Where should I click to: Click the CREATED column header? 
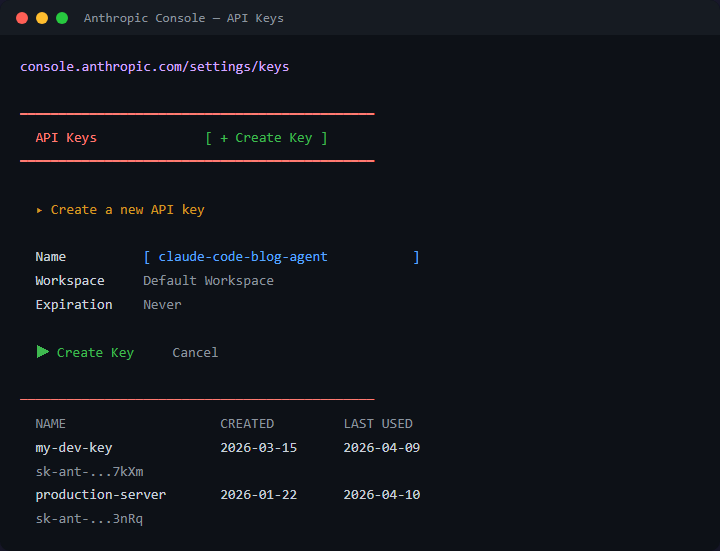click(247, 423)
